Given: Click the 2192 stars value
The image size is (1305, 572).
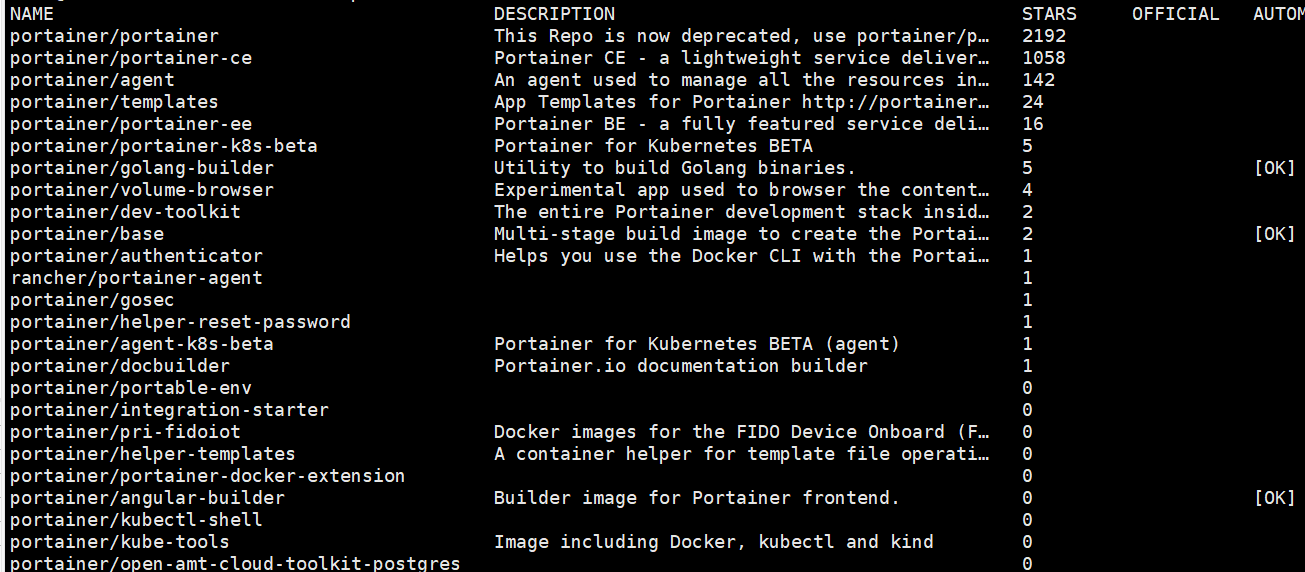Looking at the screenshot, I should (1044, 36).
